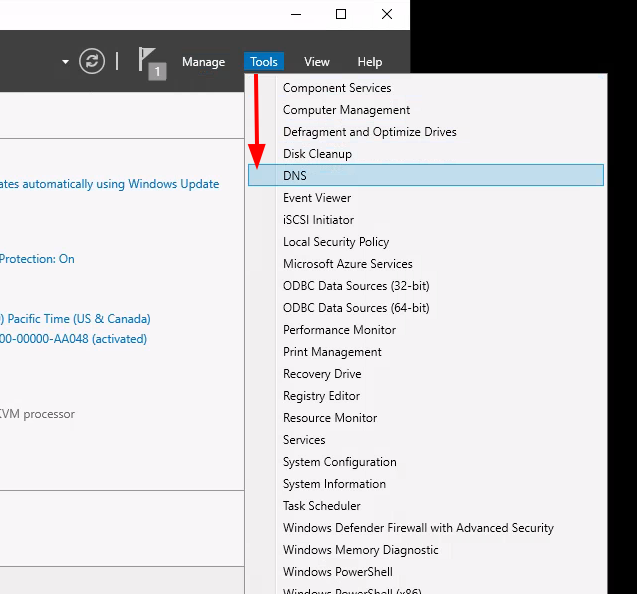Open Print Management
Viewport: 637px width, 594px height.
(x=426, y=351)
